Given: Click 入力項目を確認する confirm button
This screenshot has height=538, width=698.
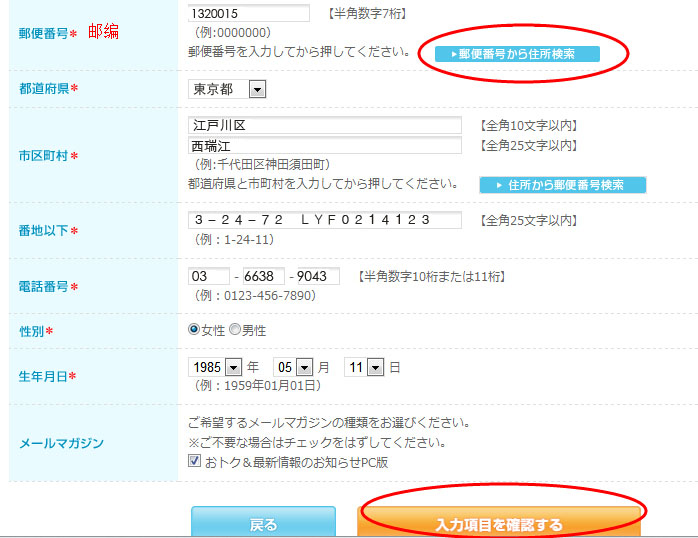Looking at the screenshot, I should [x=499, y=524].
